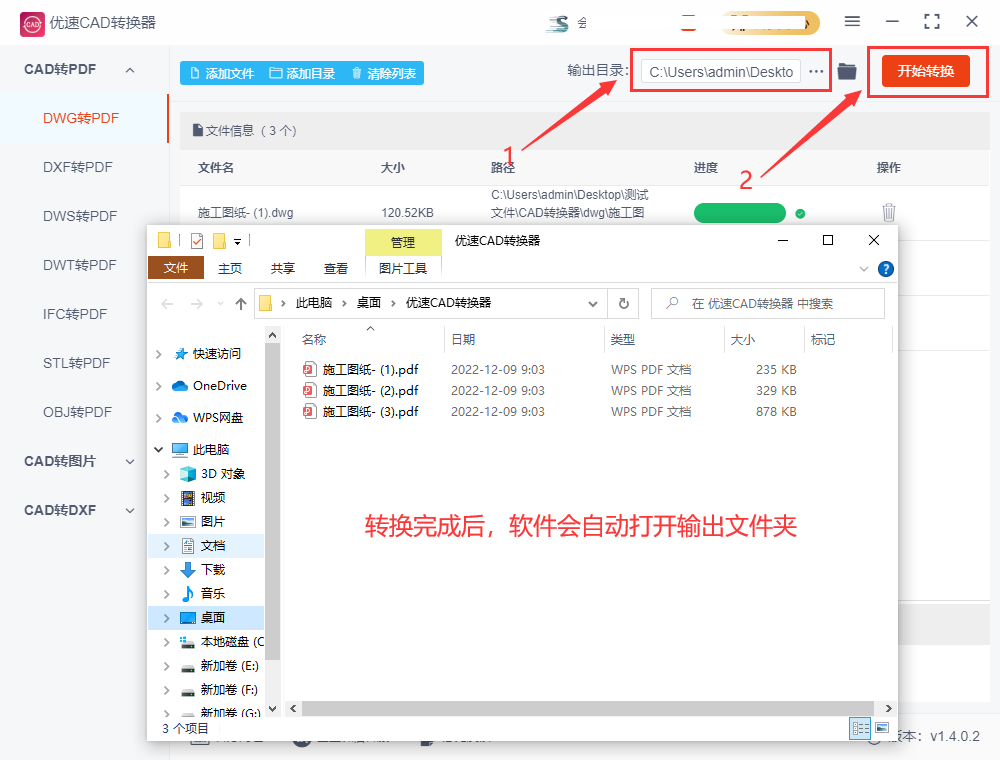Expand the Explorer ribbon chevron

(864, 269)
